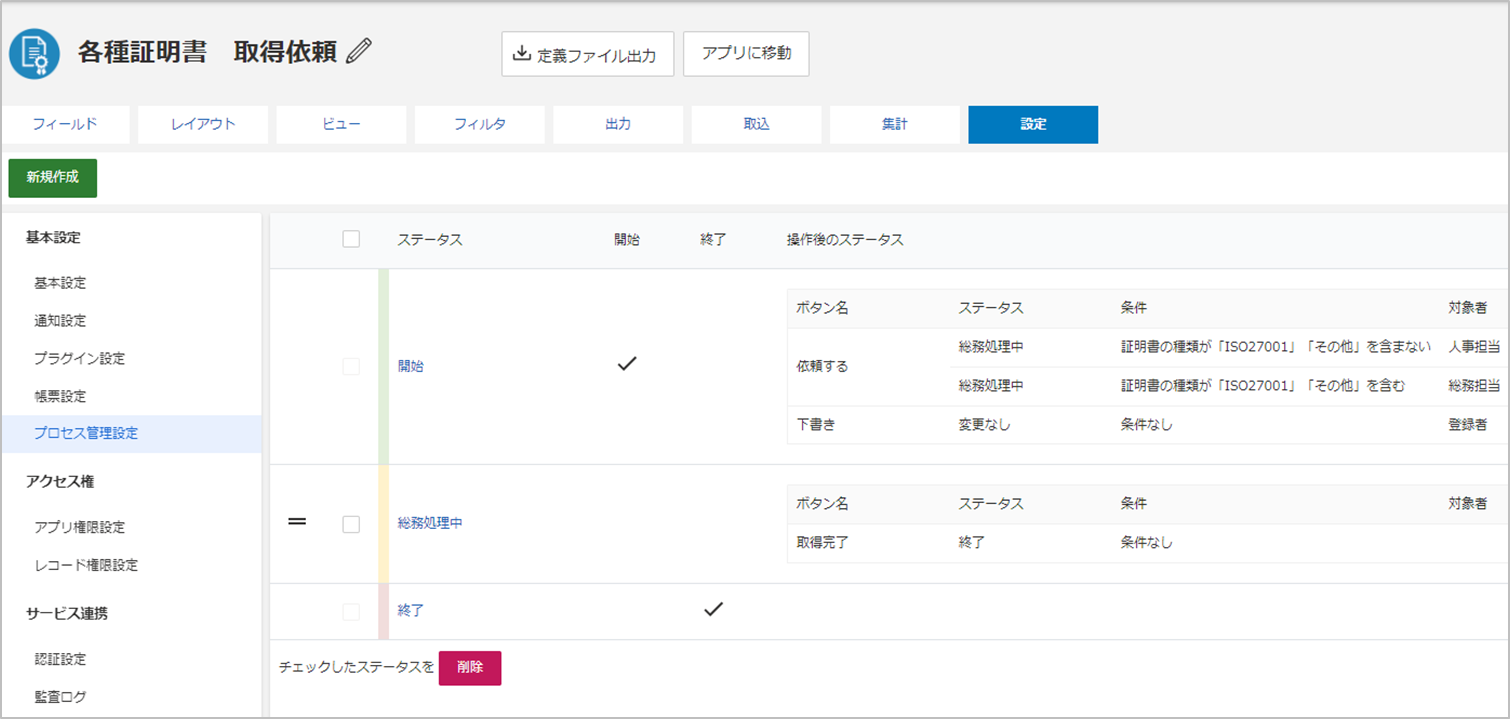Click the checkmark in the 終了 column

(x=713, y=609)
